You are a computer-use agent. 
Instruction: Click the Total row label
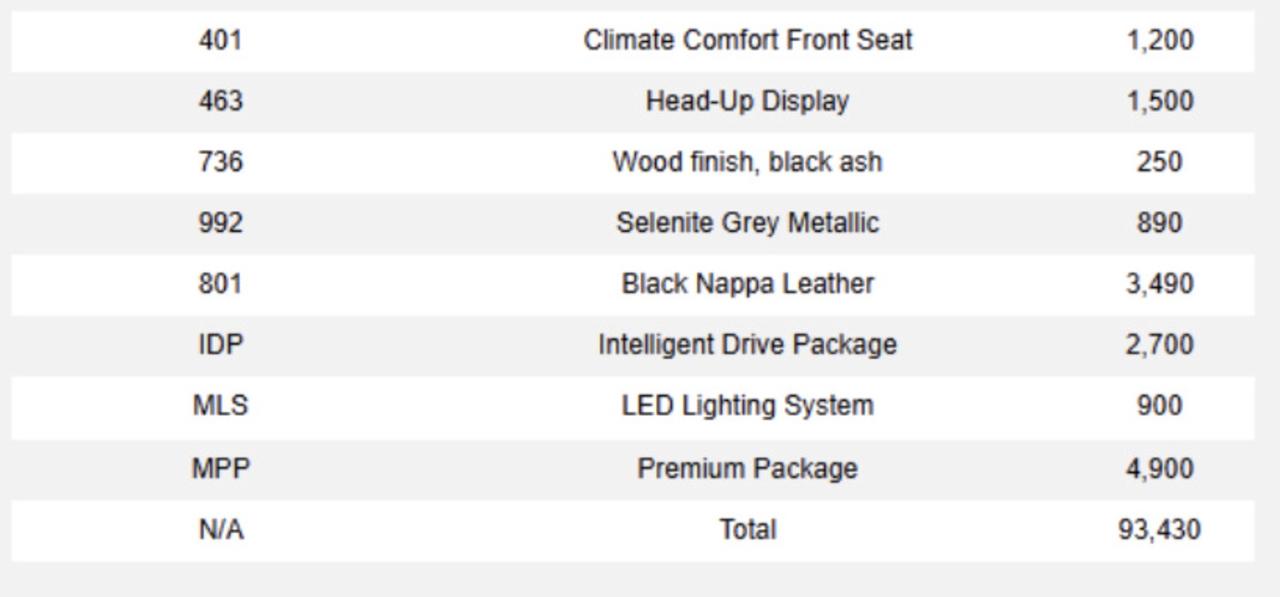pos(748,529)
